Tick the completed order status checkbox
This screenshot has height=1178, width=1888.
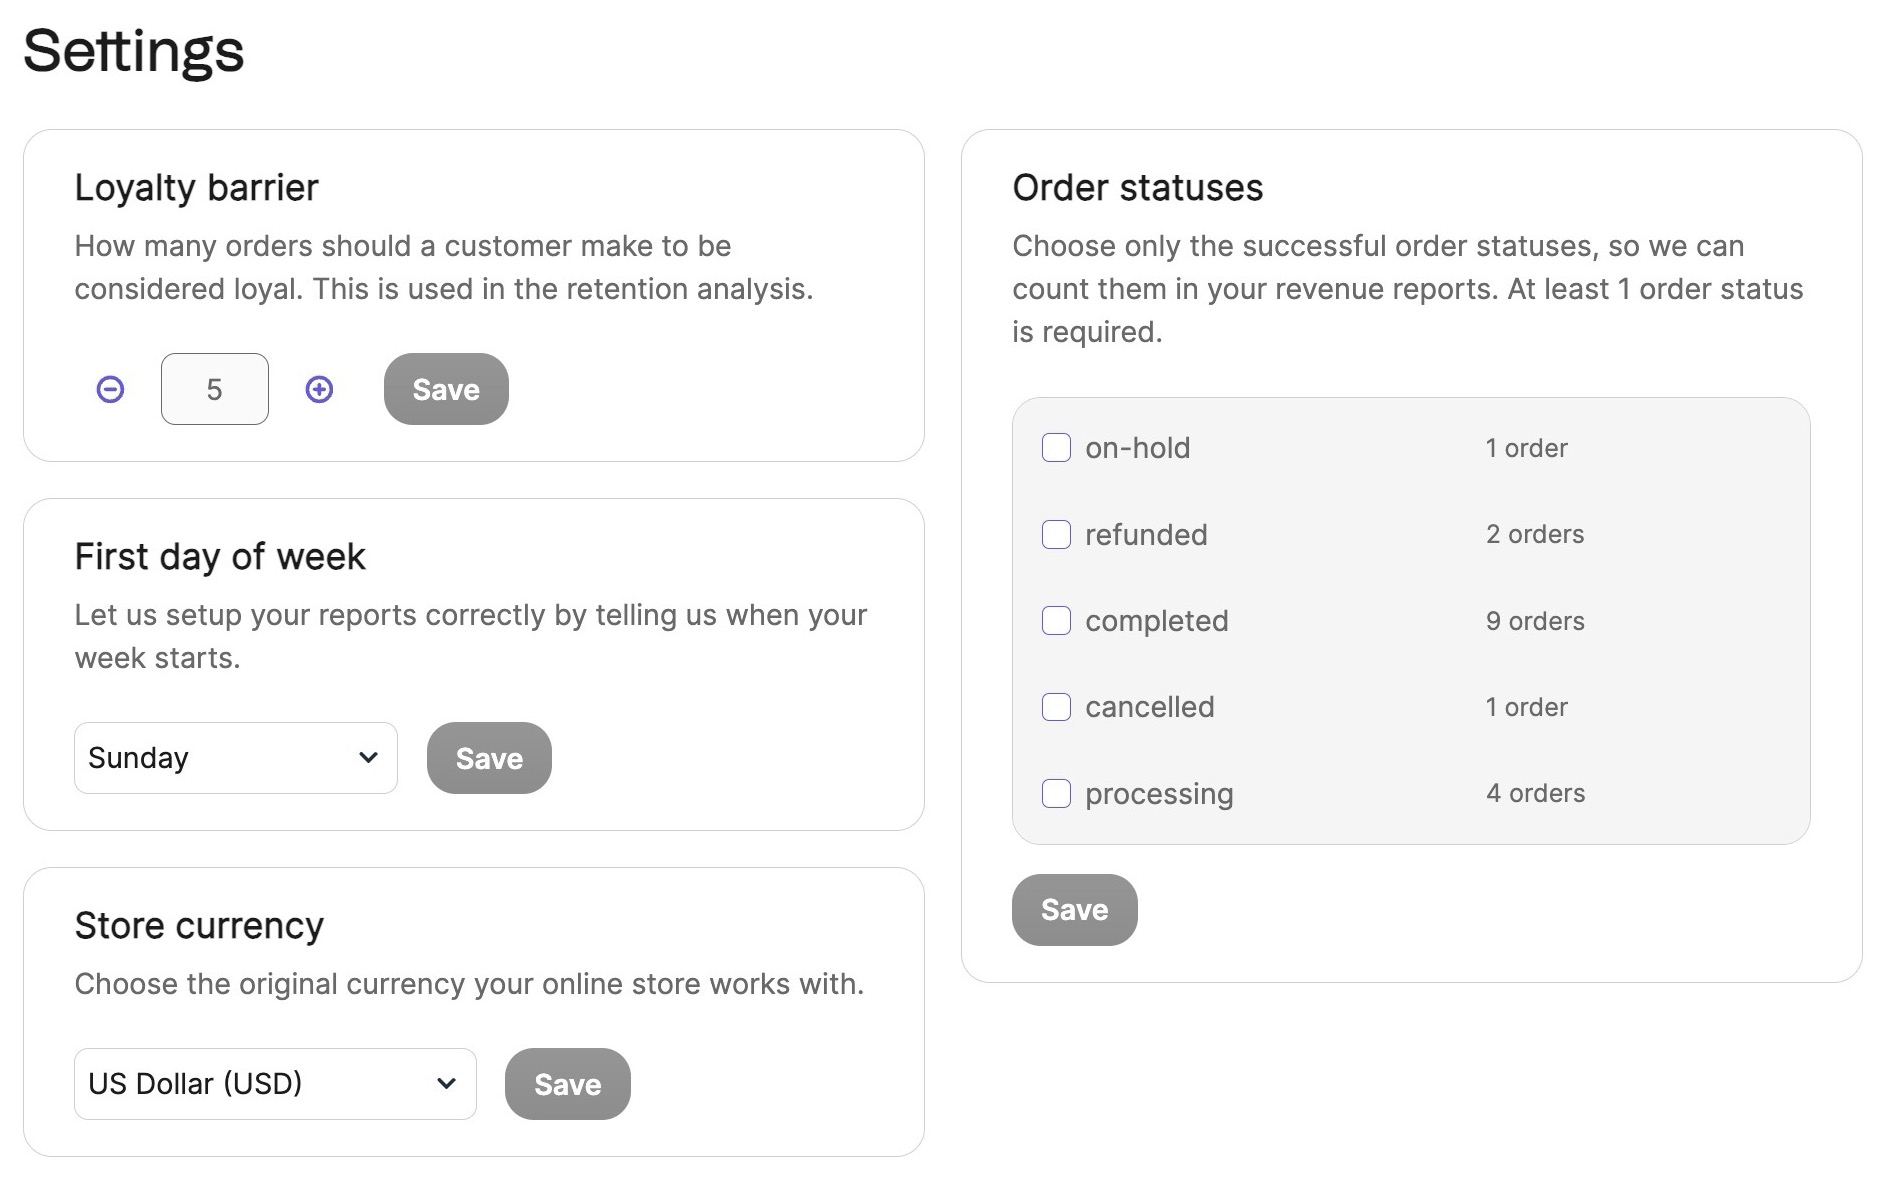1056,621
